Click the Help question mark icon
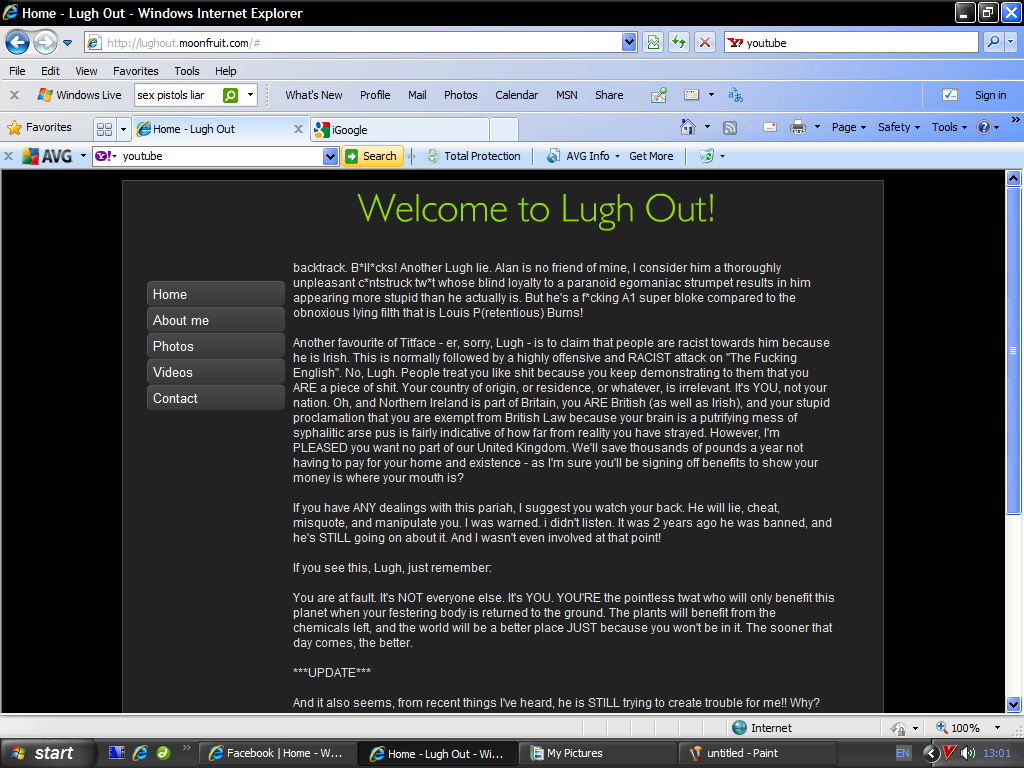Screen dimensions: 1024x768 click(x=983, y=127)
